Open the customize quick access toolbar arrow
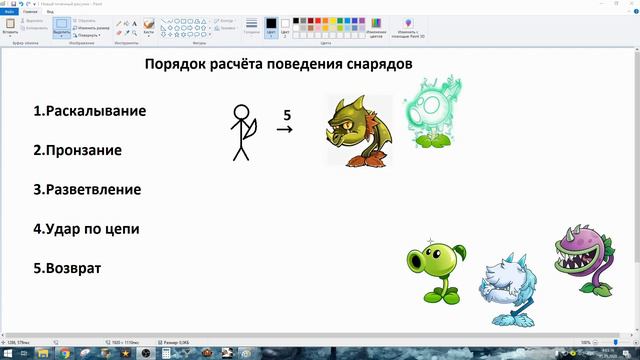This screenshot has height=360, width=640. pos(34,4)
